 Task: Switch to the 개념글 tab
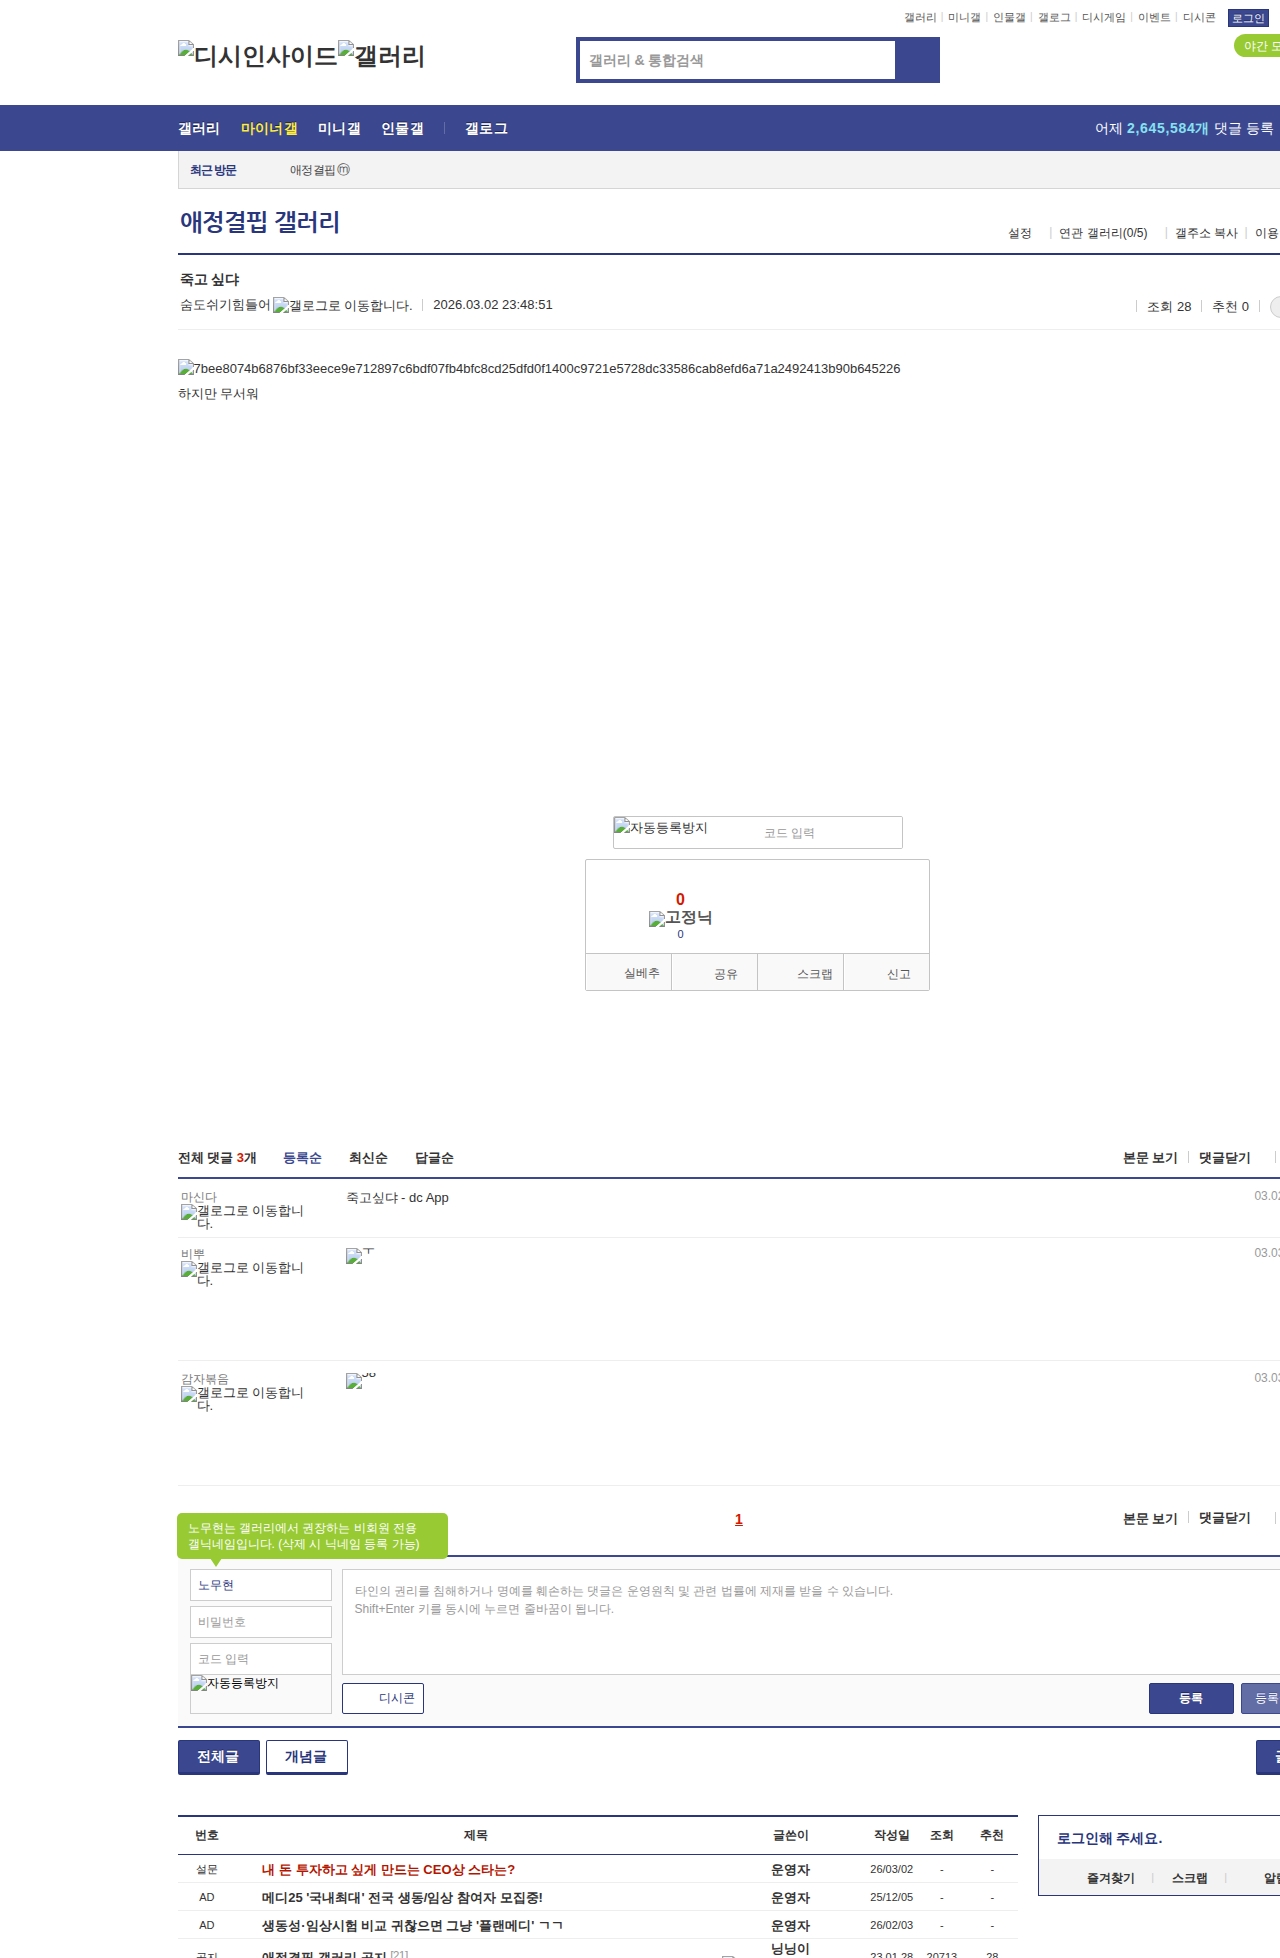[306, 1757]
